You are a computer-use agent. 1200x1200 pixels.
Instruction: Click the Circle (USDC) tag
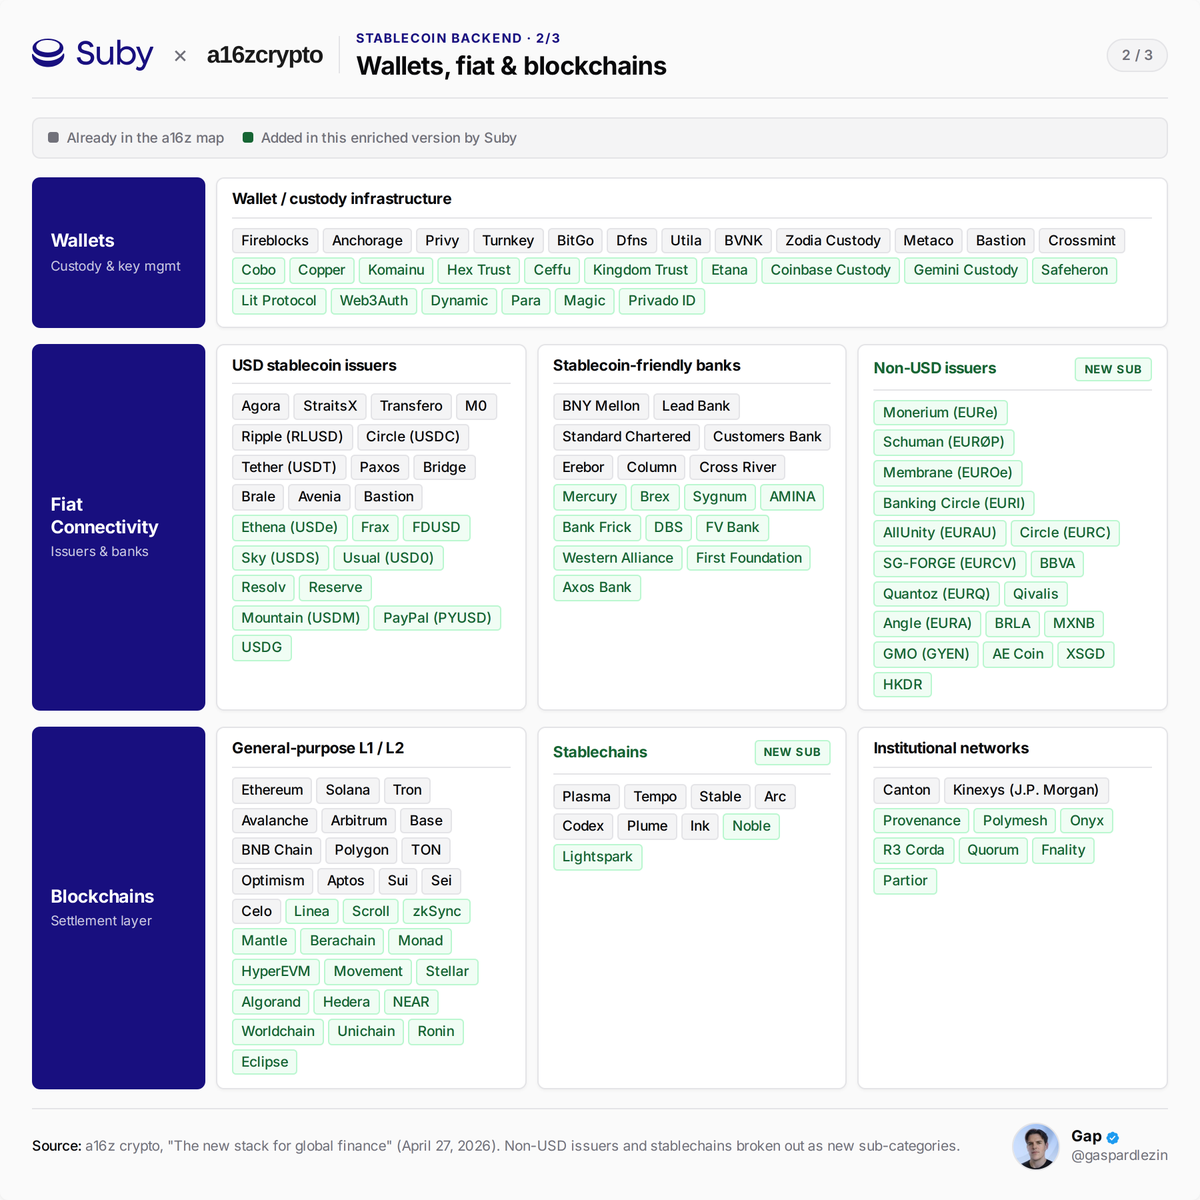point(413,437)
